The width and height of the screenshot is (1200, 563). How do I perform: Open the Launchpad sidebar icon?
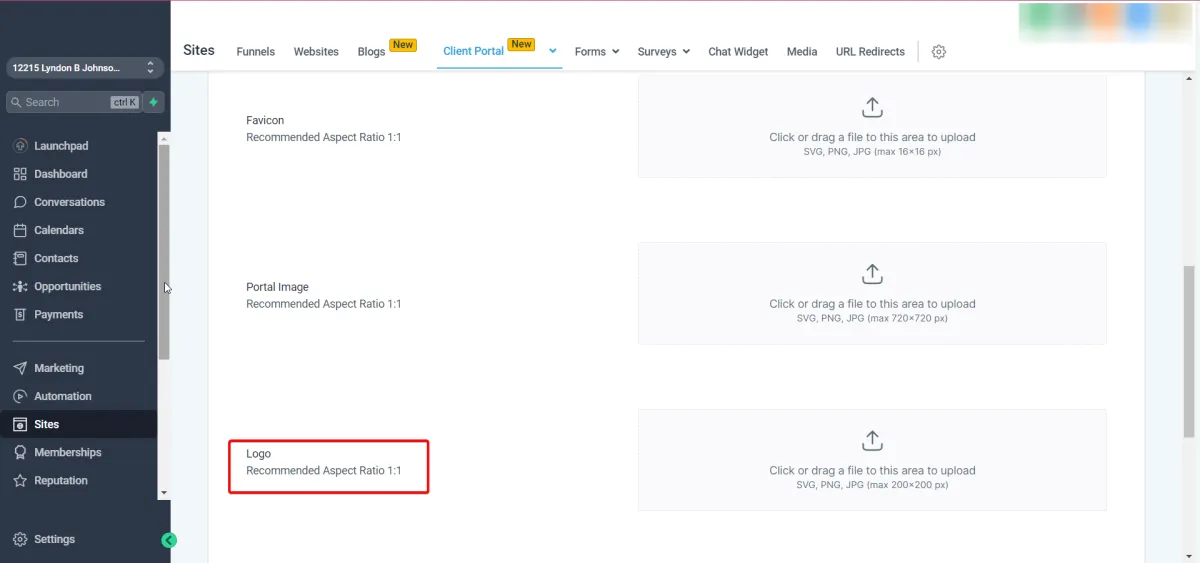[20, 146]
